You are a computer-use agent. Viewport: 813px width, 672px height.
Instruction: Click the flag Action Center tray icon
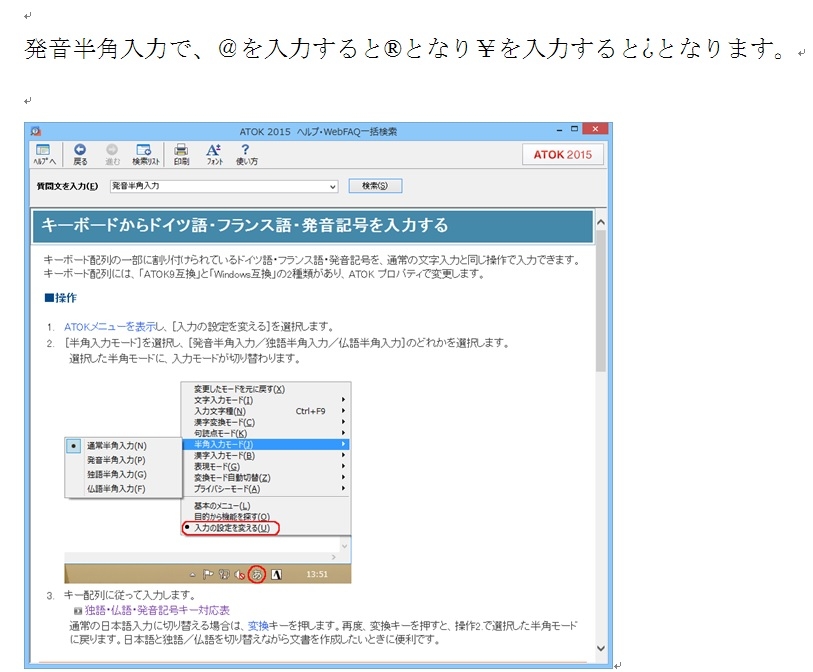[x=208, y=574]
